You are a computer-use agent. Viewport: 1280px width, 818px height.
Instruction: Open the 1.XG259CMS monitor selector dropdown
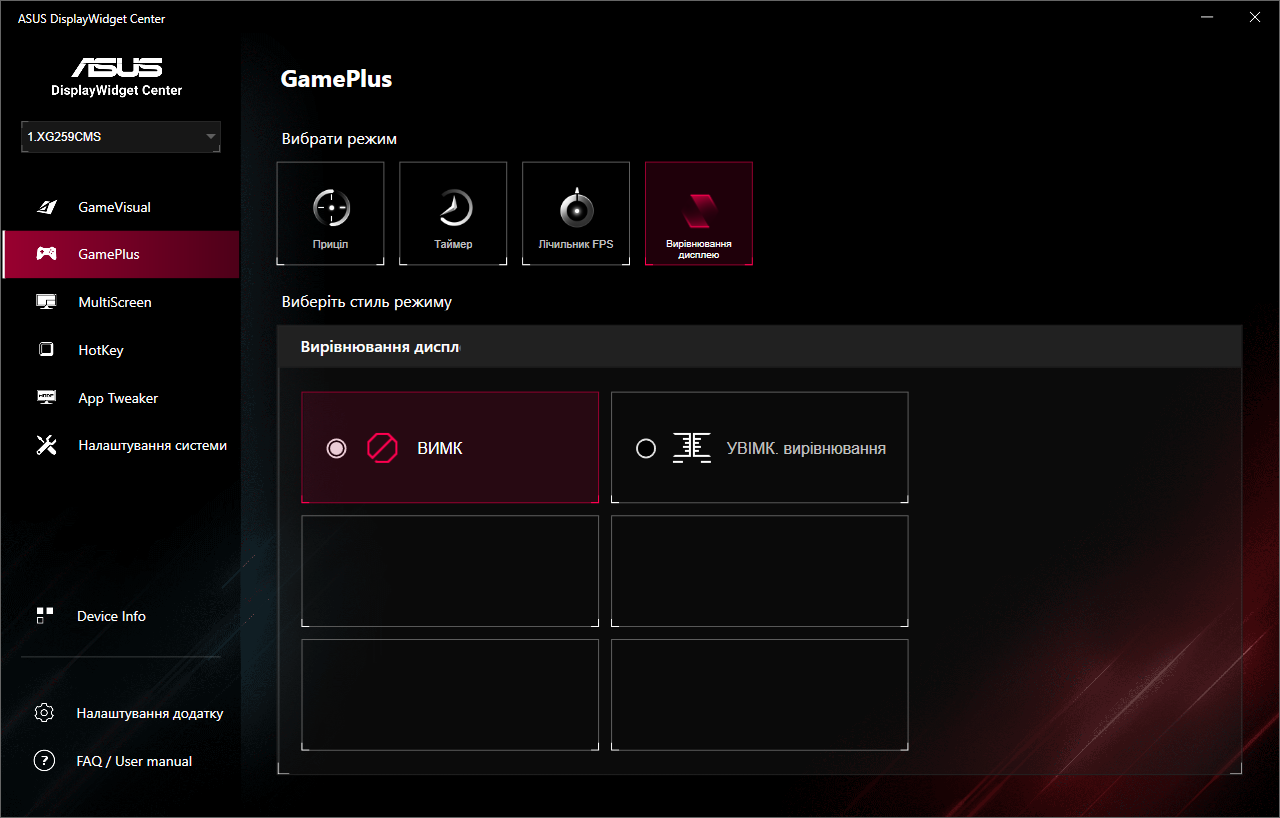120,137
